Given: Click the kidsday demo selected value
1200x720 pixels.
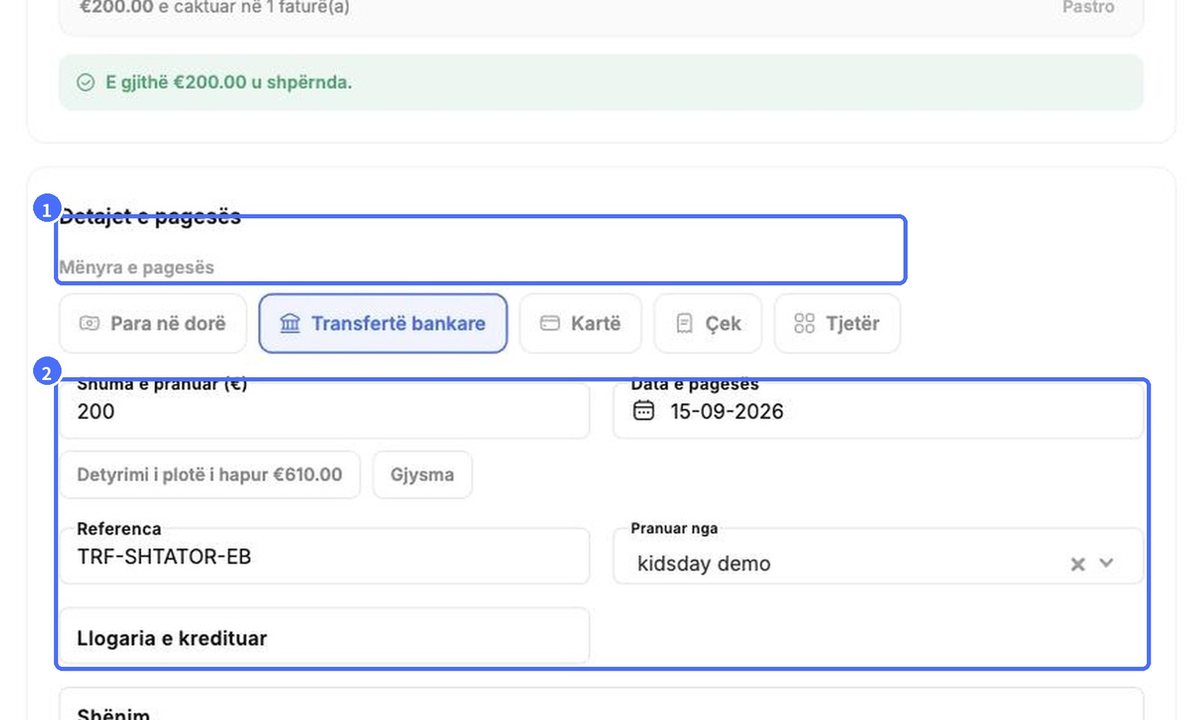Looking at the screenshot, I should pyautogui.click(x=704, y=564).
